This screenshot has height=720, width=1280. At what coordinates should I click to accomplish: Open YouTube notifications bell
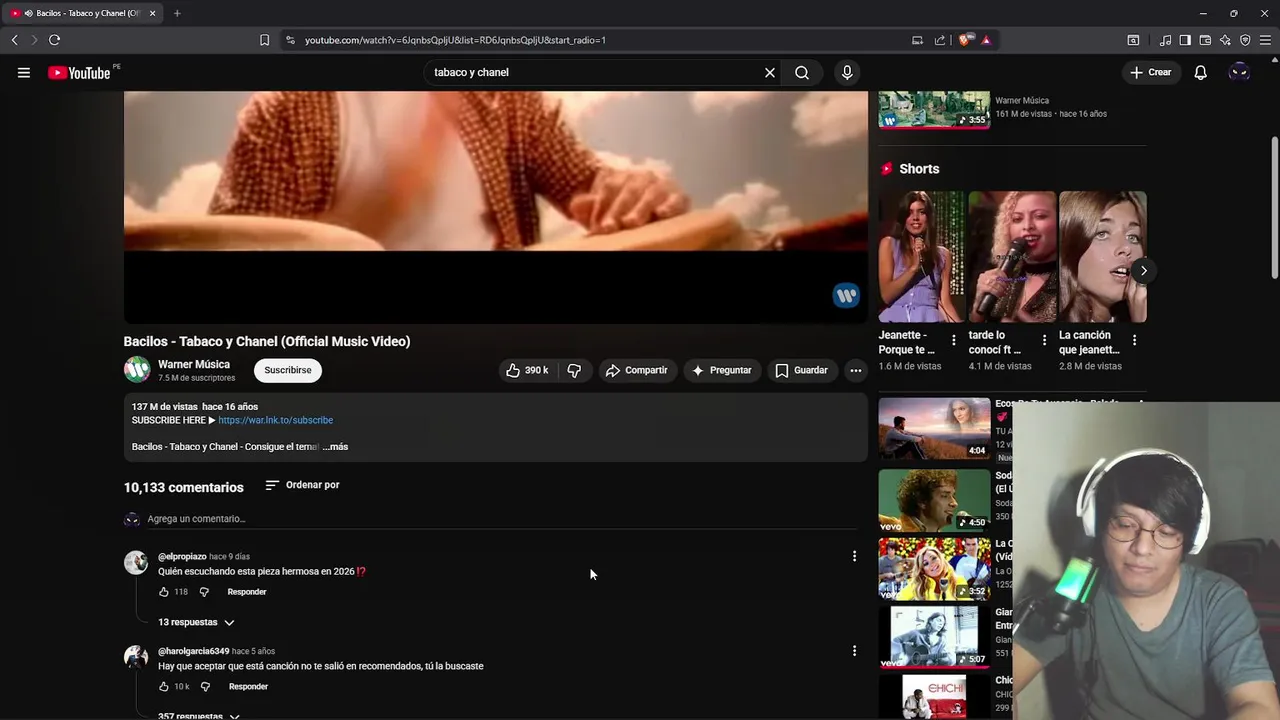pos(1200,72)
